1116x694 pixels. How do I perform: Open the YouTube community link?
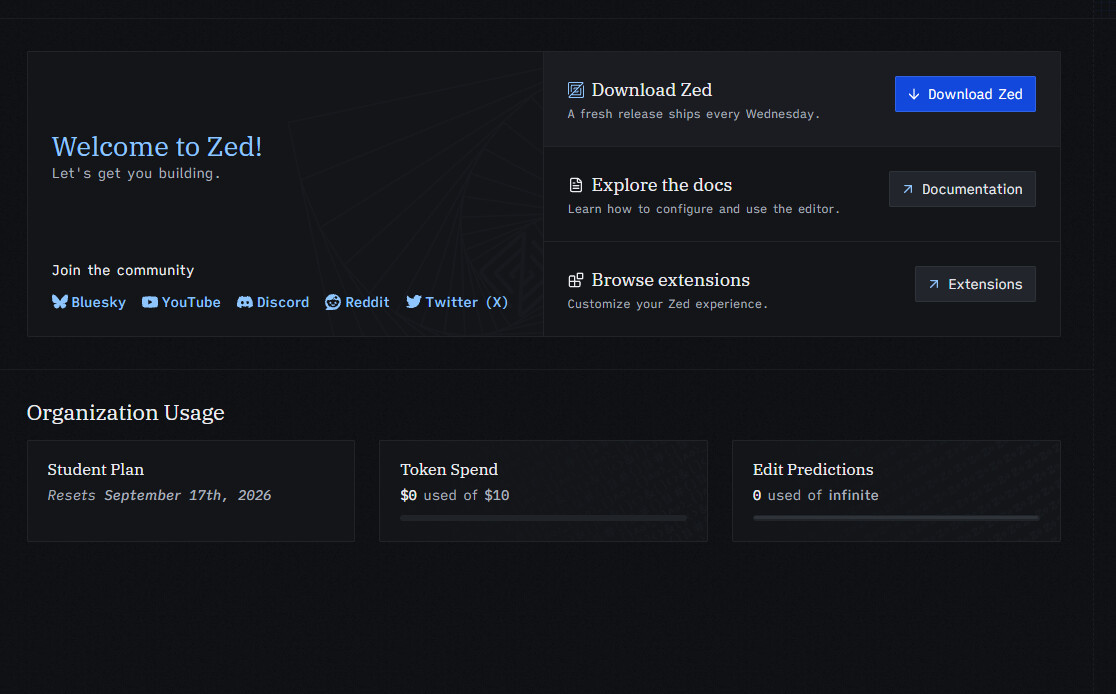click(191, 302)
